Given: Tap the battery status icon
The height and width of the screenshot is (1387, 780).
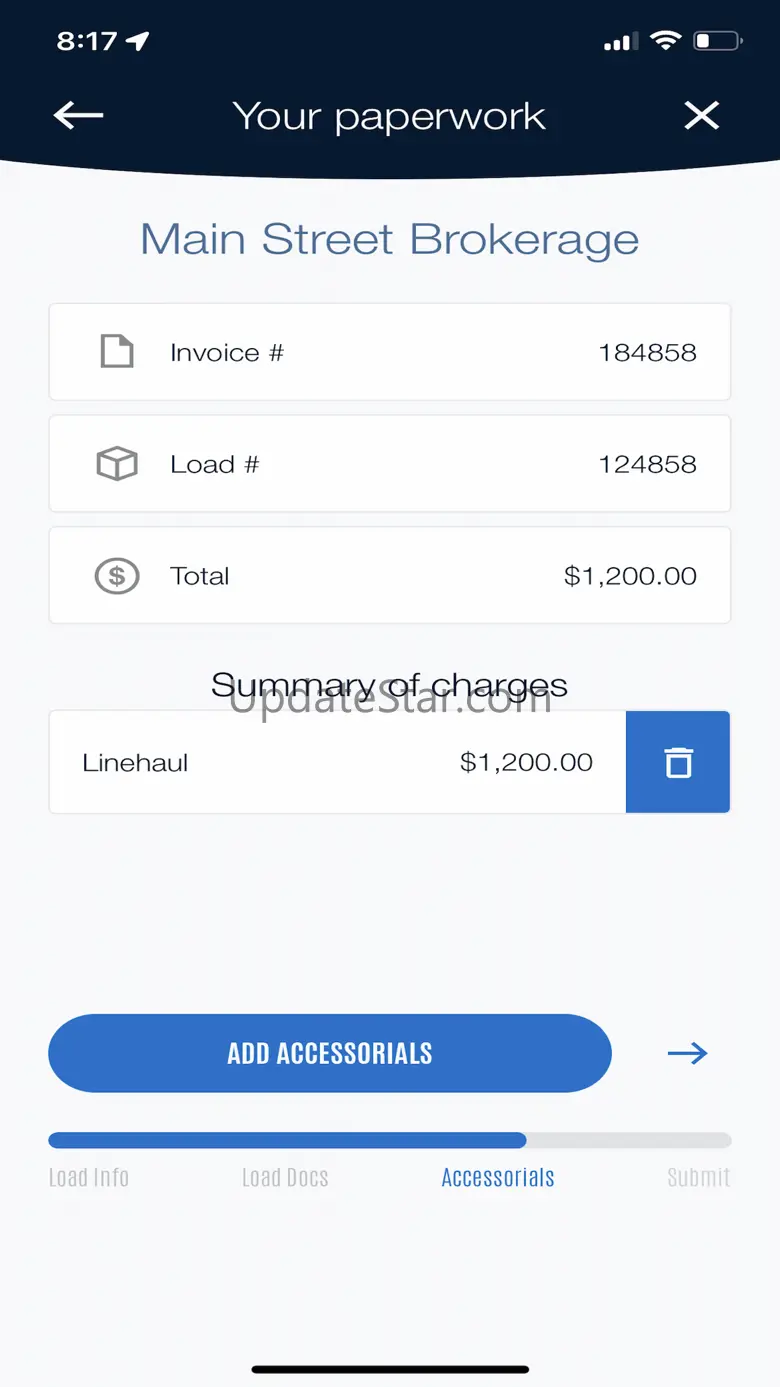Looking at the screenshot, I should coord(717,41).
